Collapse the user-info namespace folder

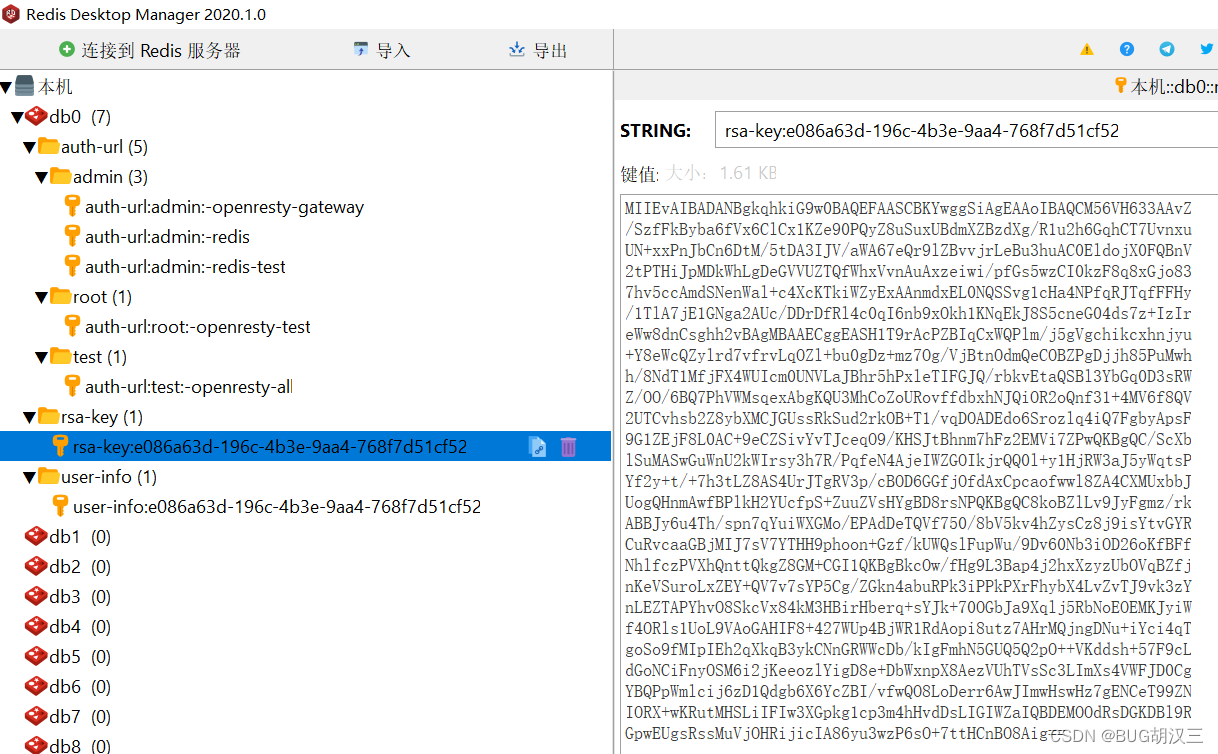pyautogui.click(x=29, y=477)
